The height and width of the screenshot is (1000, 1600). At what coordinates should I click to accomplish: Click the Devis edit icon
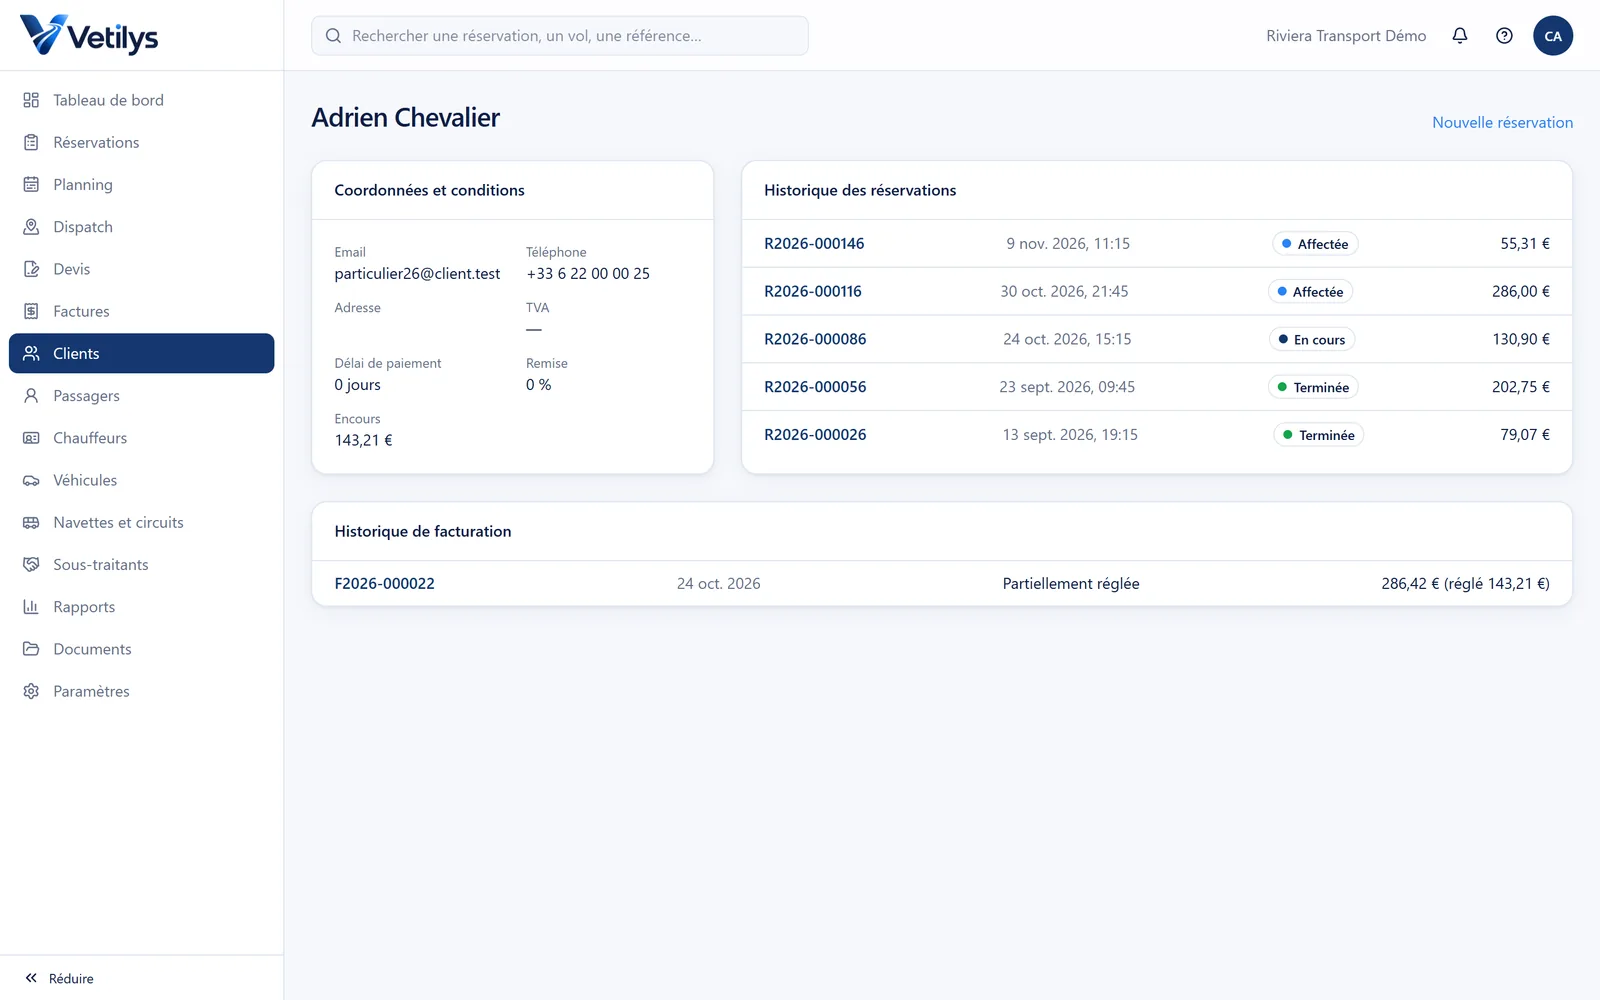pyautogui.click(x=31, y=269)
